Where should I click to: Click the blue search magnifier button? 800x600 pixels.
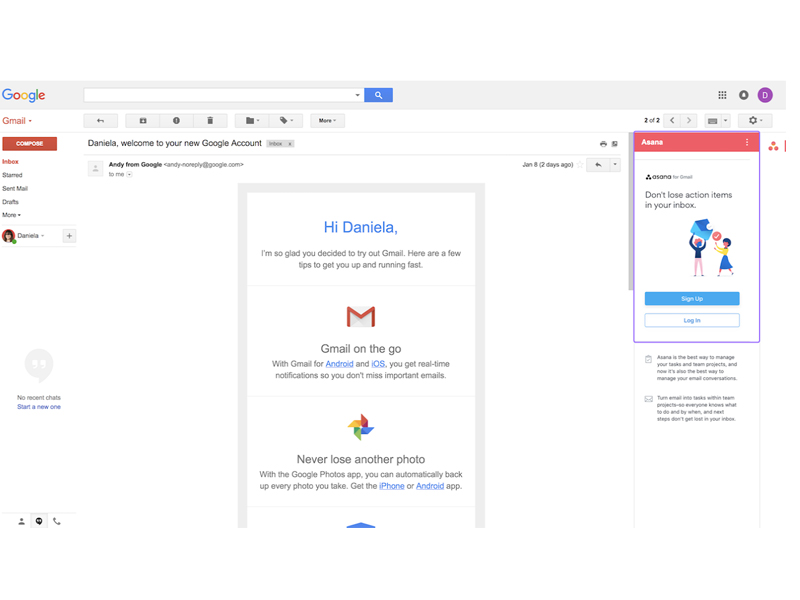pyautogui.click(x=378, y=95)
